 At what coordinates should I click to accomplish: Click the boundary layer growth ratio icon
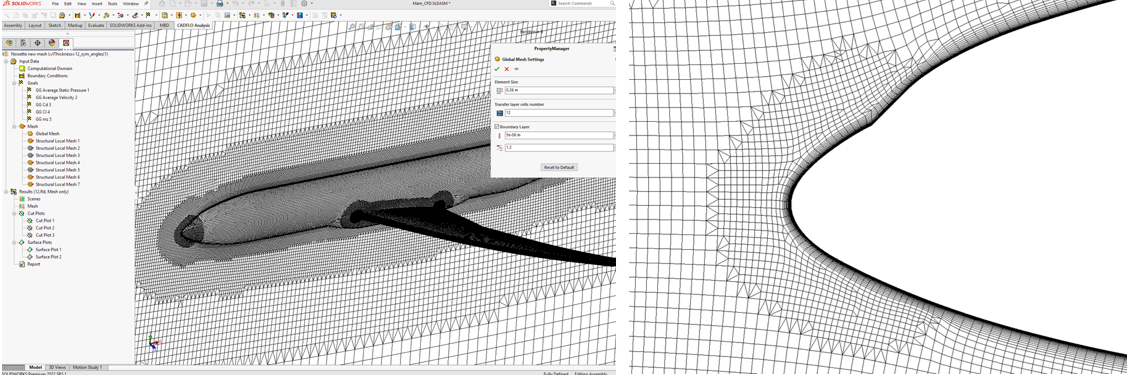click(x=500, y=147)
